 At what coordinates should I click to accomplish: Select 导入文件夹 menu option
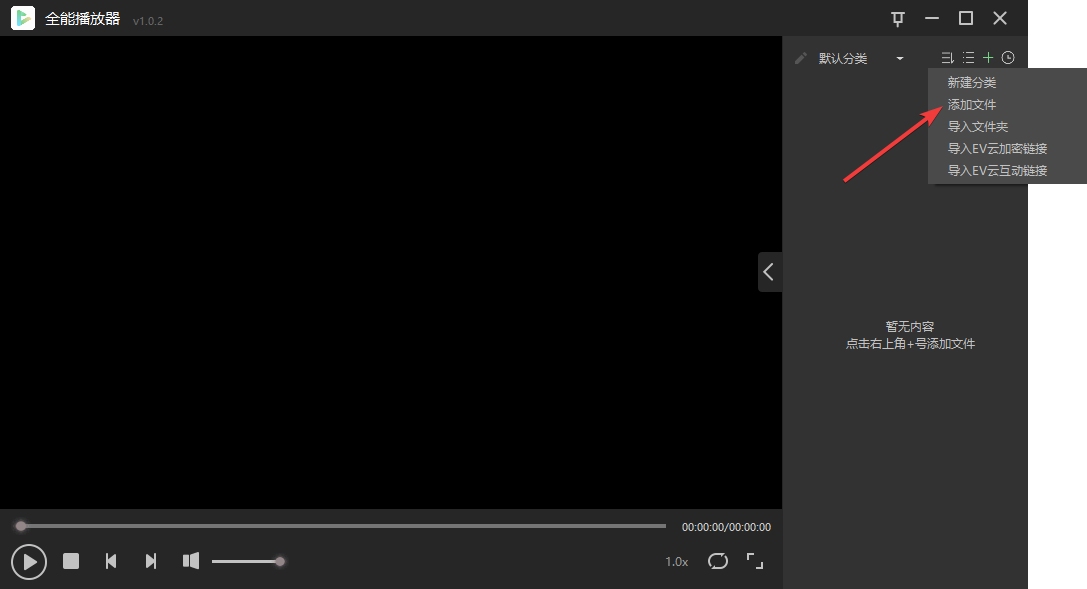coord(978,127)
